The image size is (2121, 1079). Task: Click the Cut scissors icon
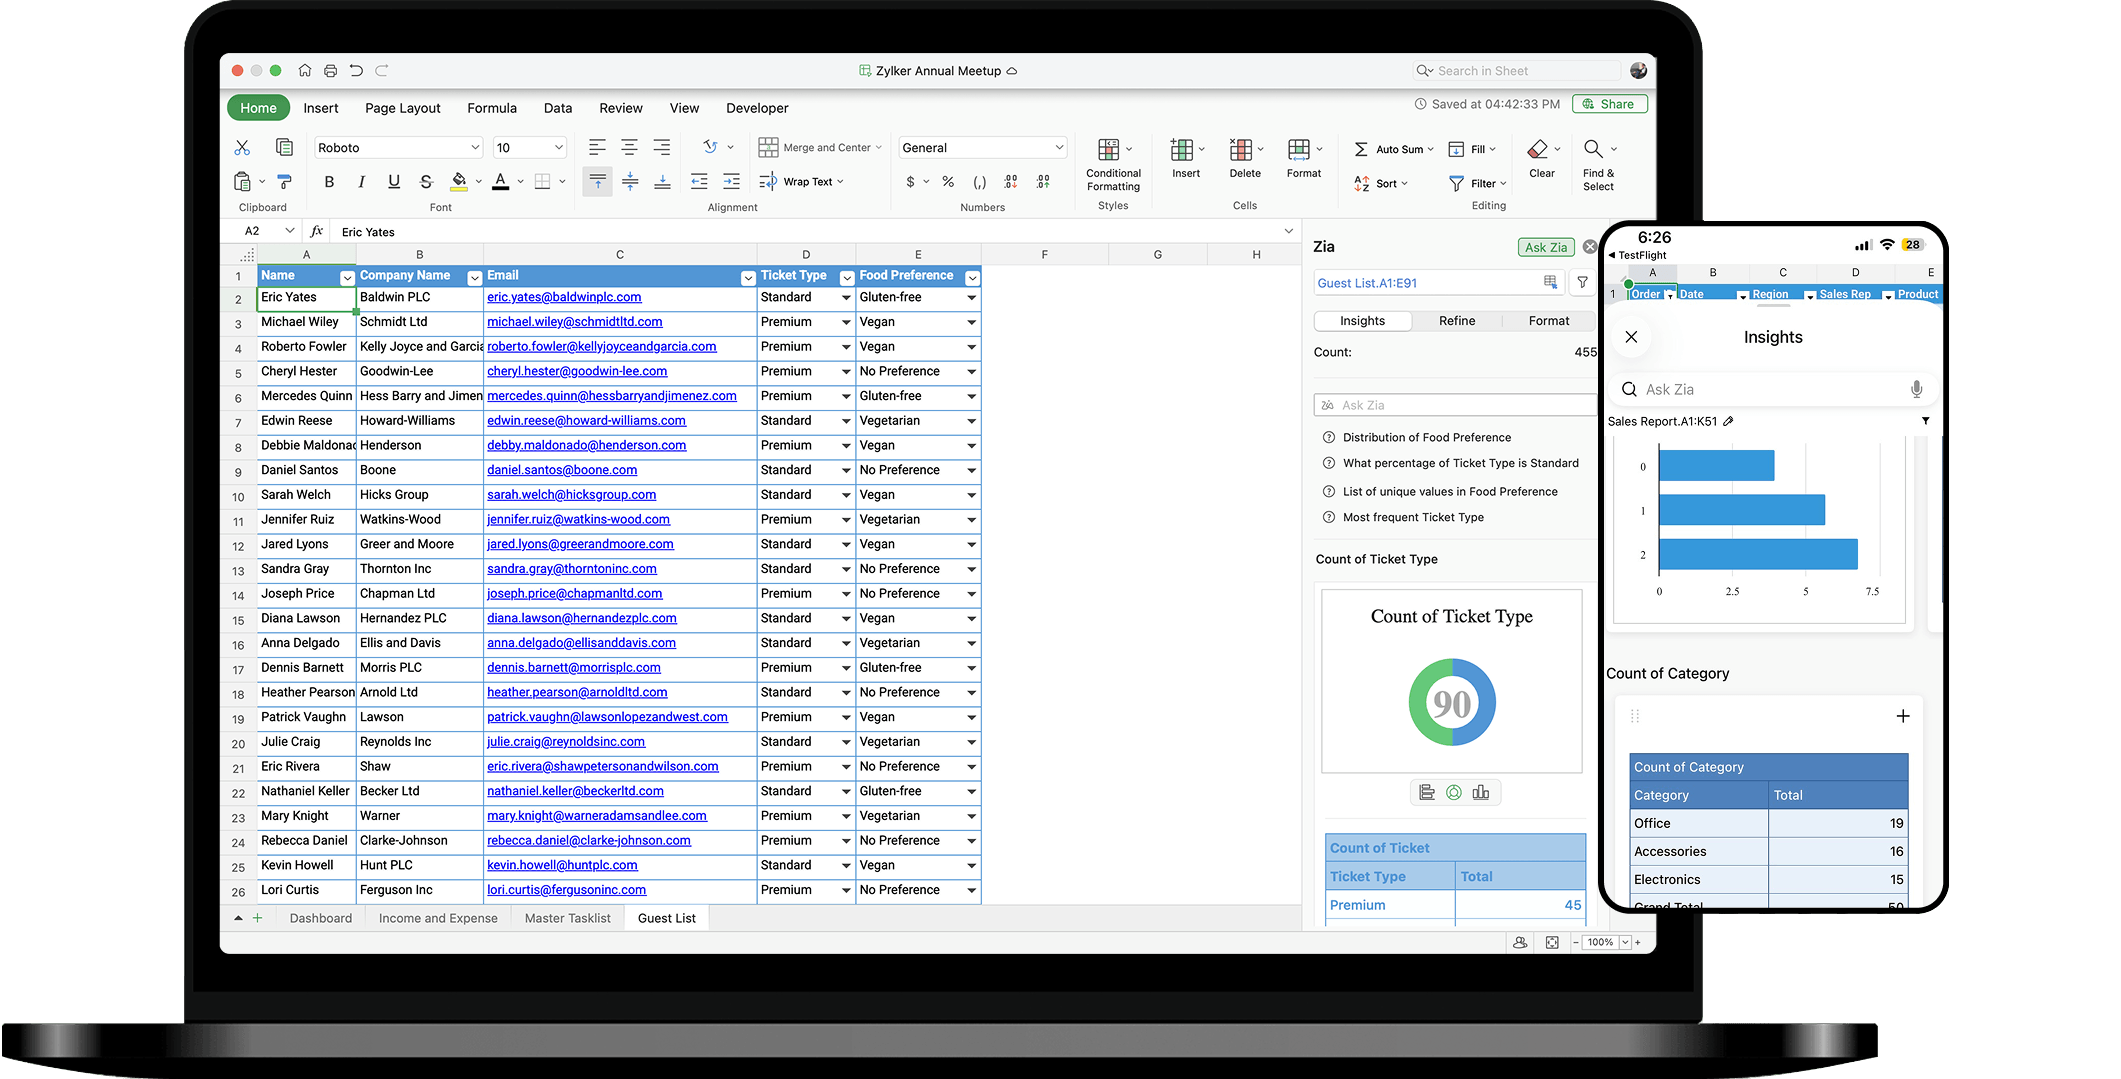[242, 147]
